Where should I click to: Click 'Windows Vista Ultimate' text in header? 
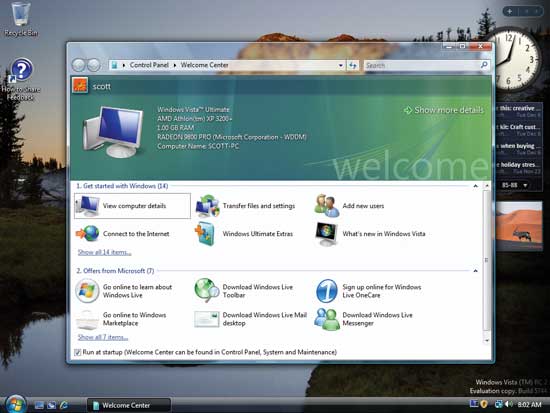[x=193, y=109]
